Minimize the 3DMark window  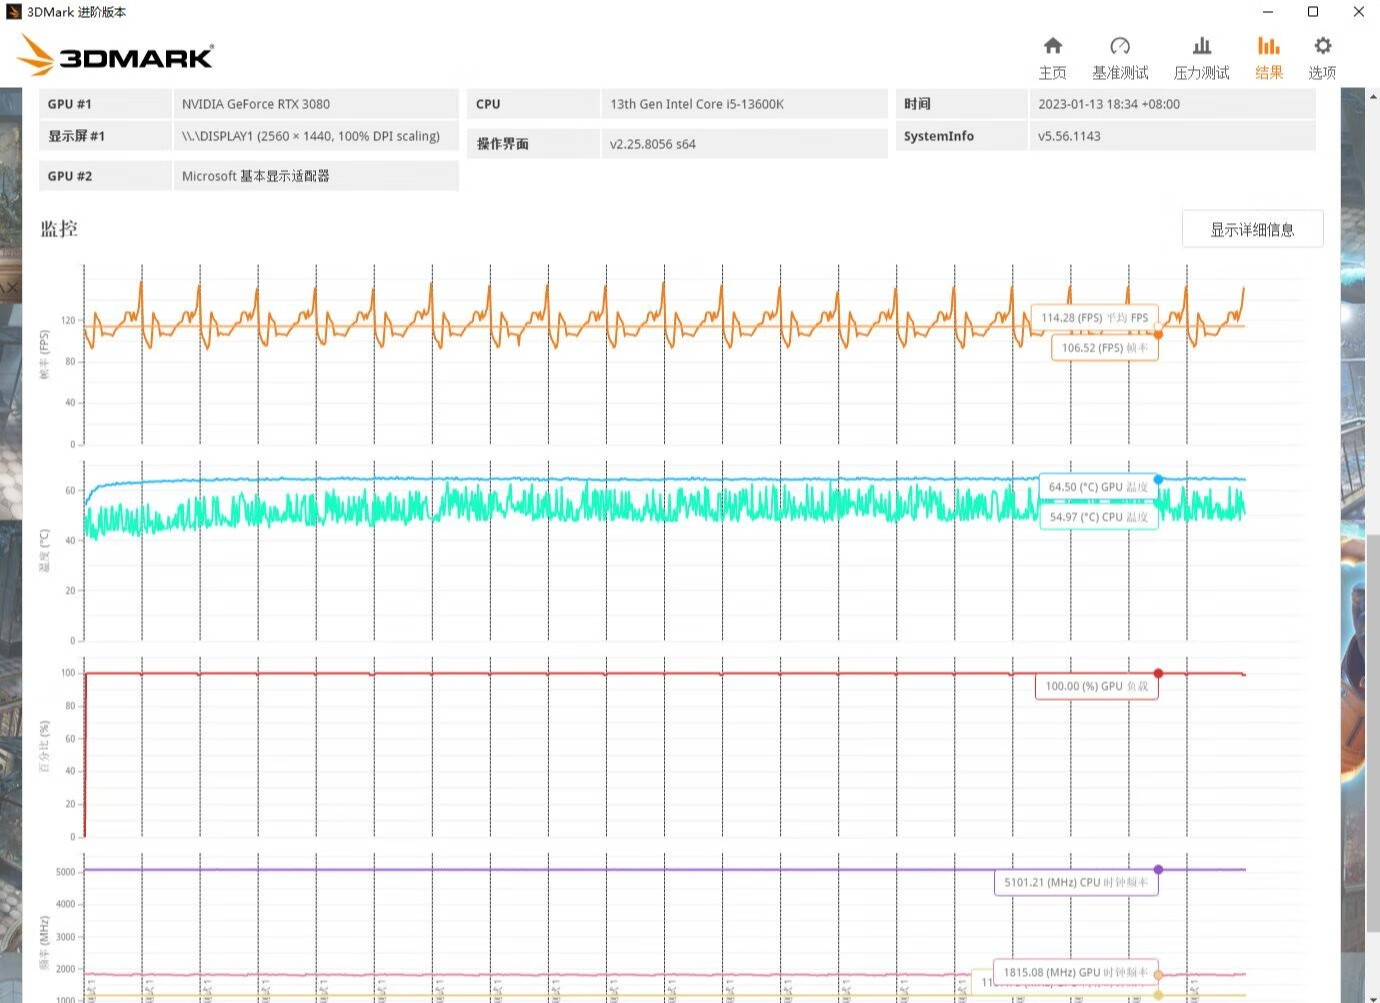click(x=1268, y=12)
